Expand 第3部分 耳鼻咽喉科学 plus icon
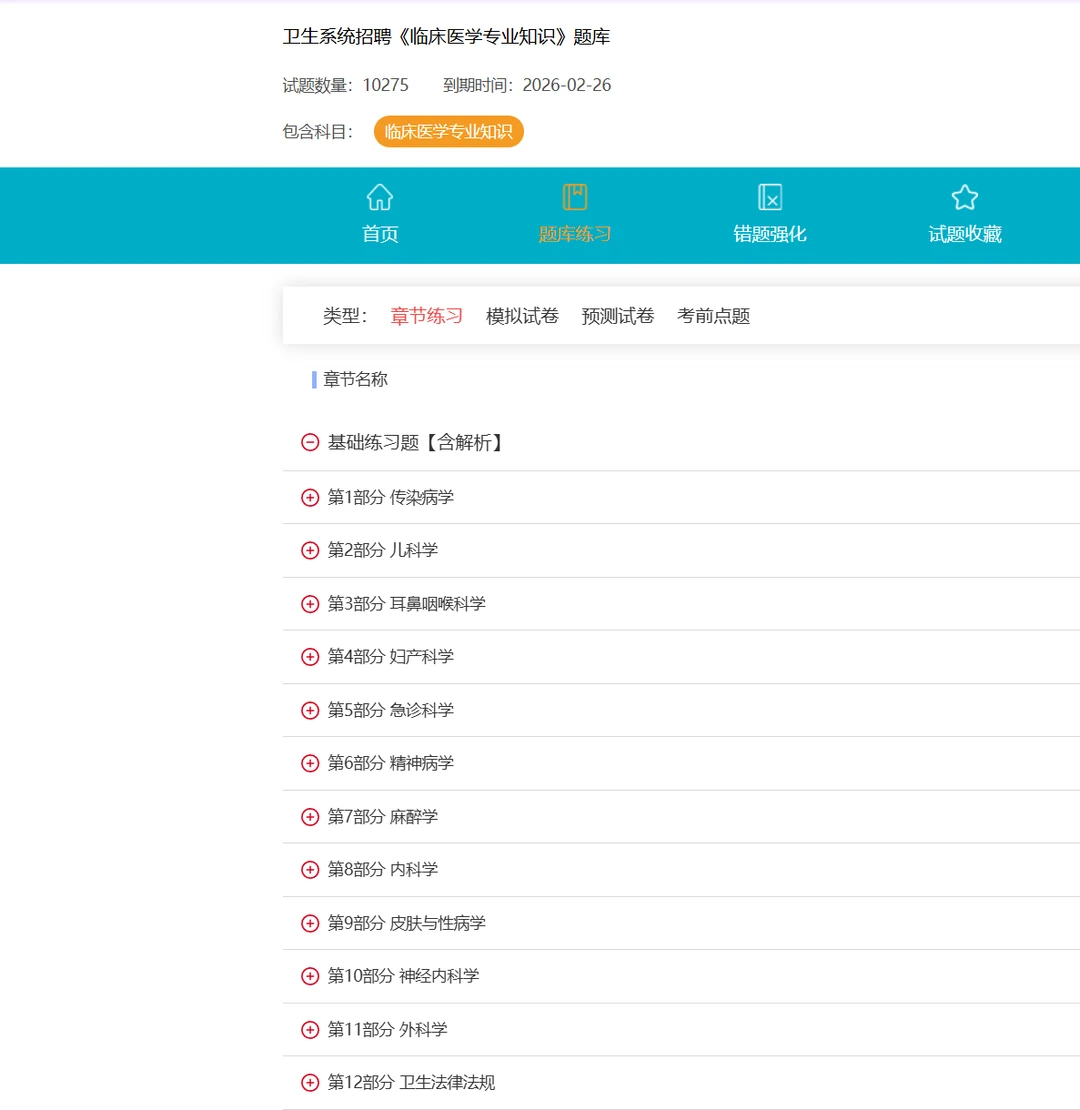1080x1110 pixels. [x=310, y=604]
